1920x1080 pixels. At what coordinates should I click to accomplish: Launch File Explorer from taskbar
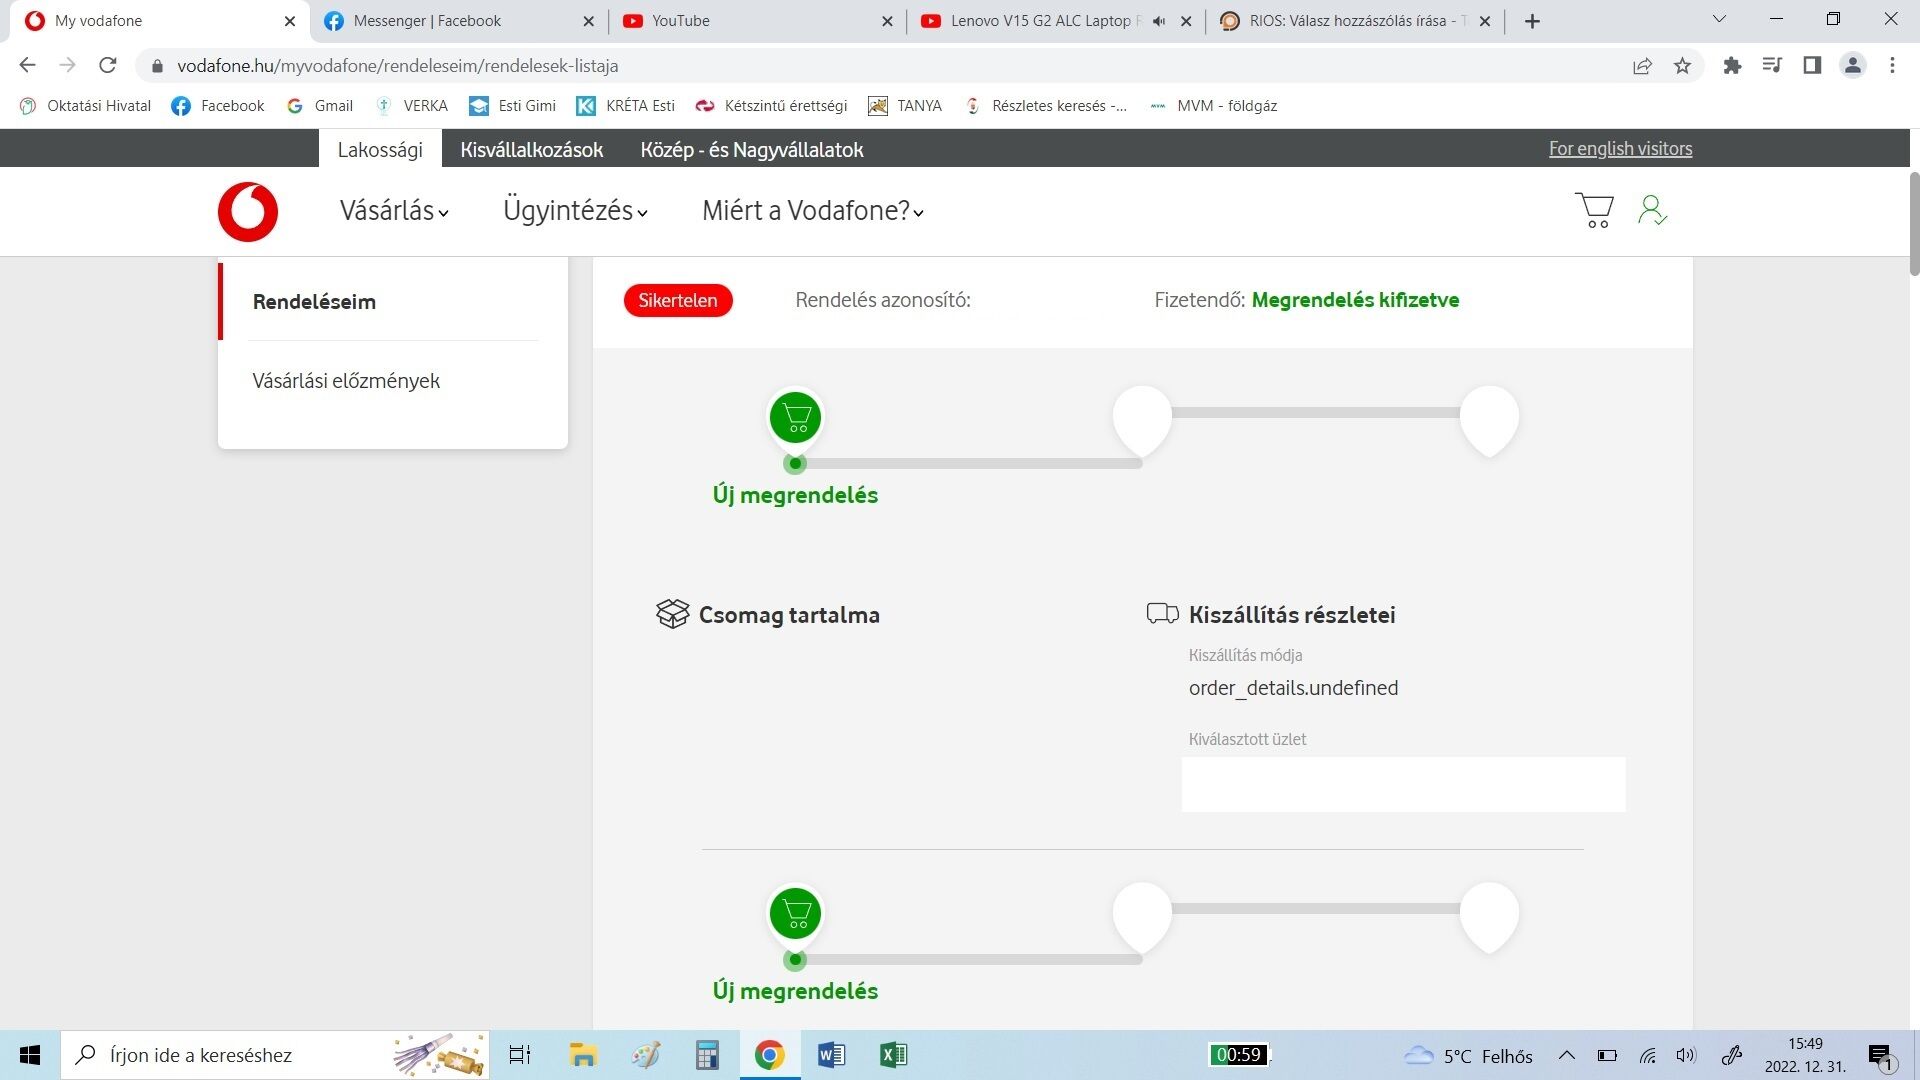click(x=583, y=1055)
